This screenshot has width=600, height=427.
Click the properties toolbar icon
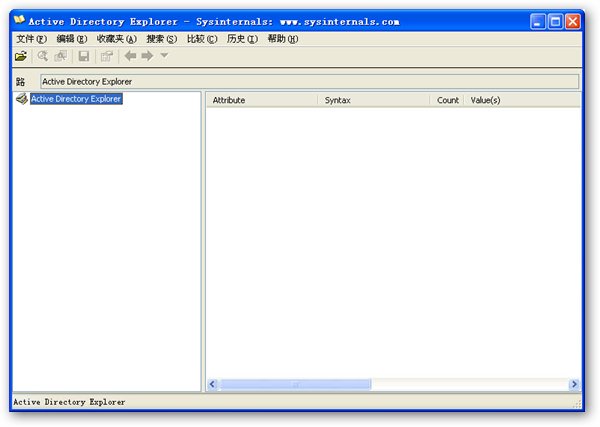coord(107,56)
